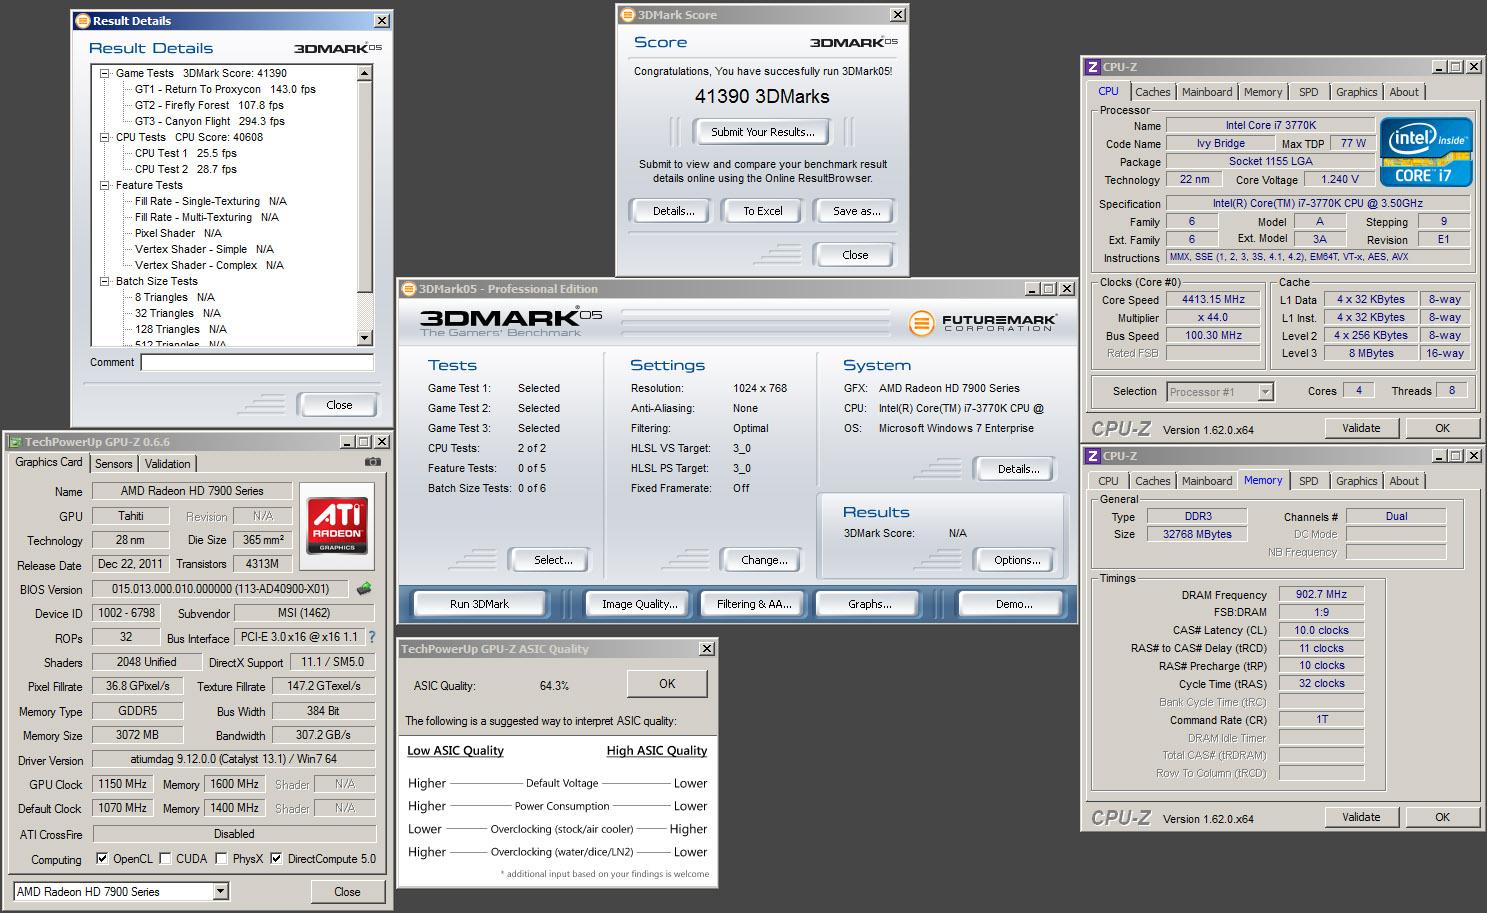Toggle the PhysX checkbox
Screen dimensions: 1487x913
point(221,859)
